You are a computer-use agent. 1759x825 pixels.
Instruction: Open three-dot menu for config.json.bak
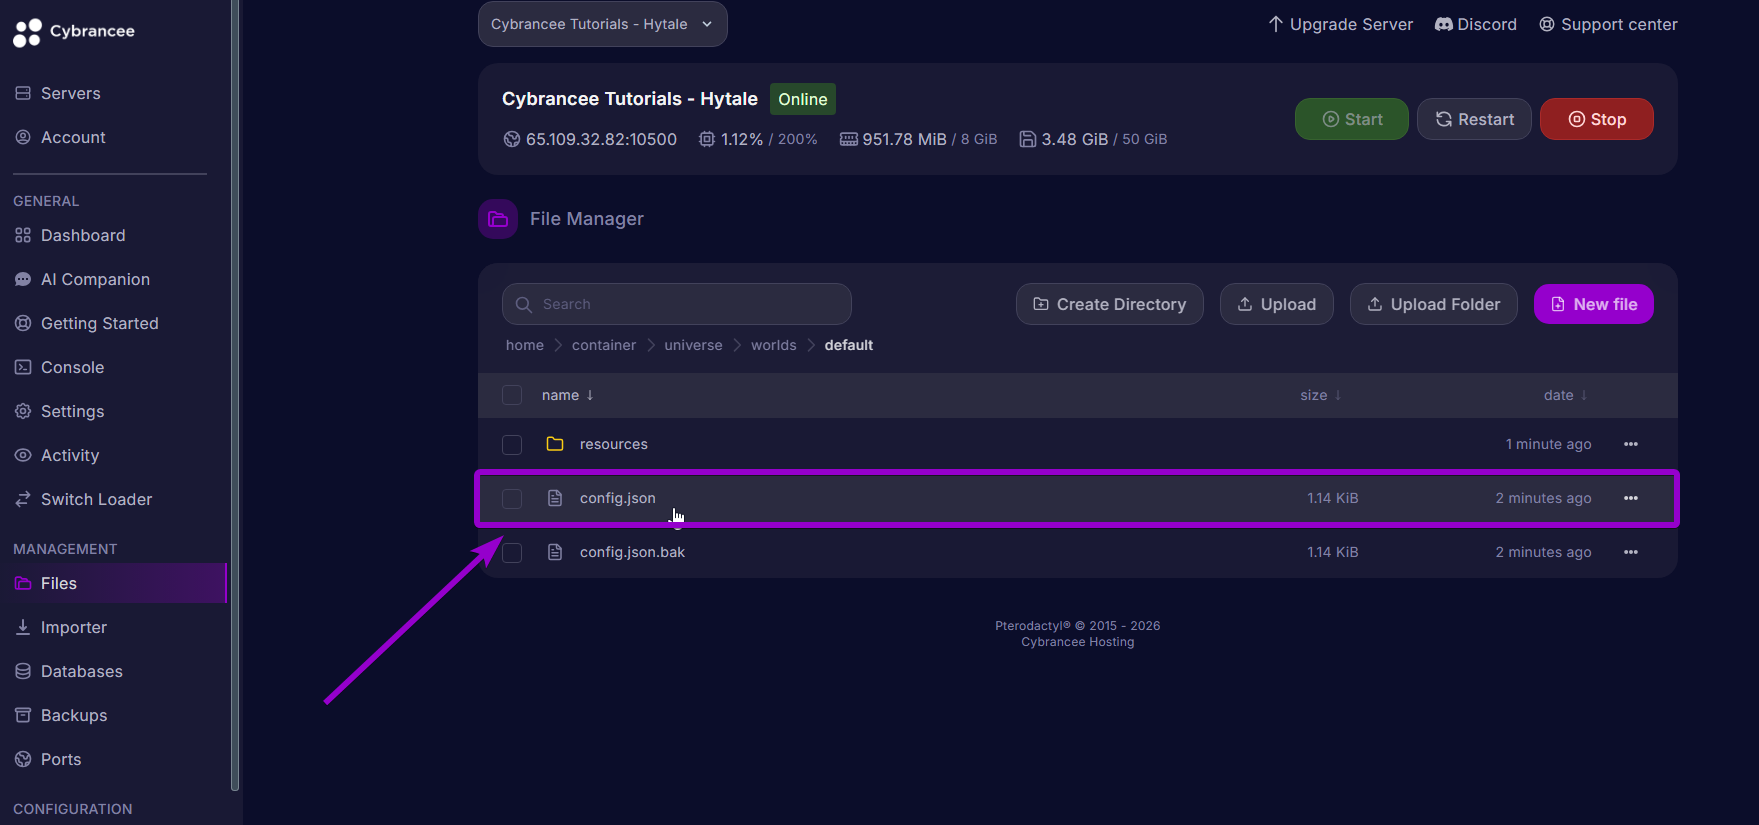tap(1630, 552)
